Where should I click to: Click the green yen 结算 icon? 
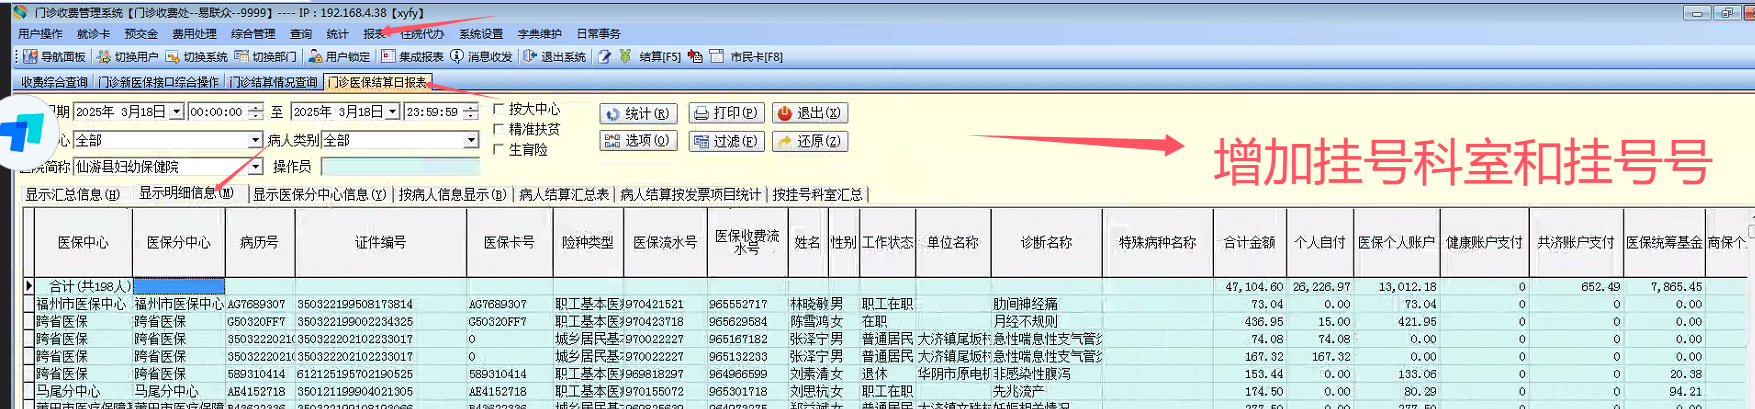[x=625, y=57]
